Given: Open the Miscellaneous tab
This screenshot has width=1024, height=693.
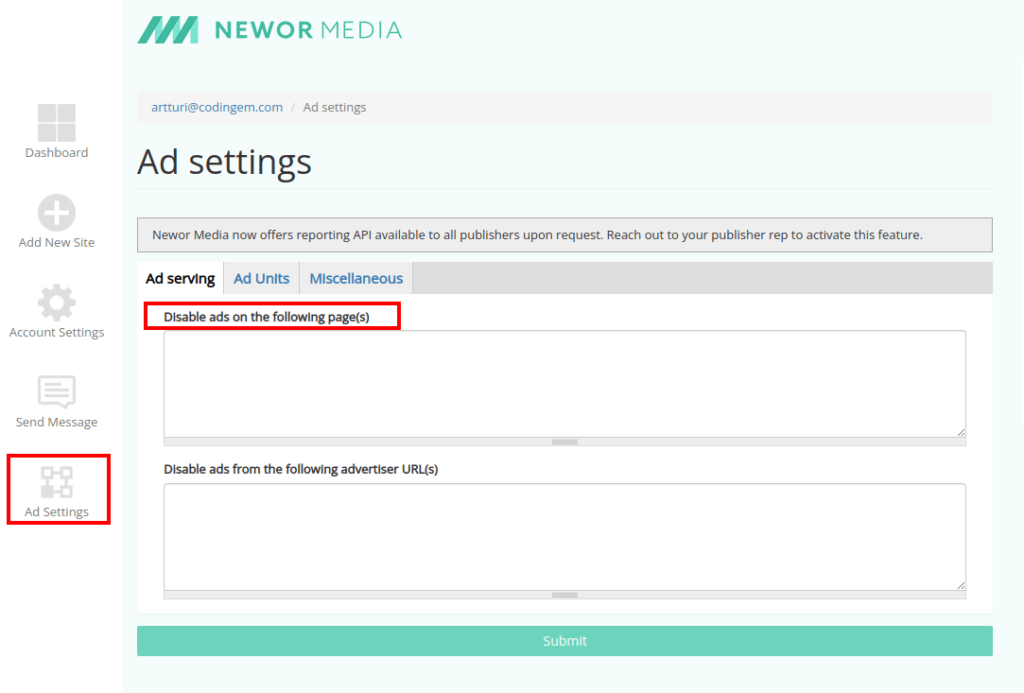Looking at the screenshot, I should pos(356,278).
